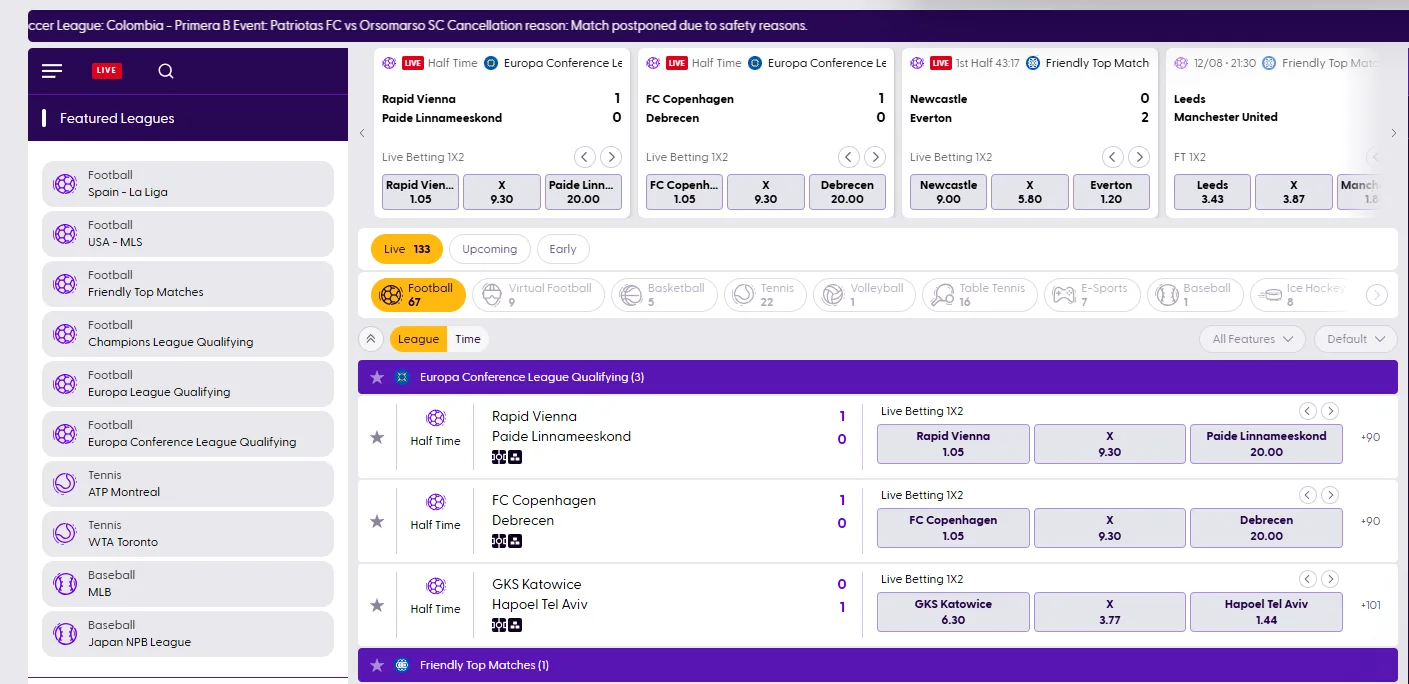
Task: Open Friendly Top Matches in sidebar
Action: click(x=188, y=284)
